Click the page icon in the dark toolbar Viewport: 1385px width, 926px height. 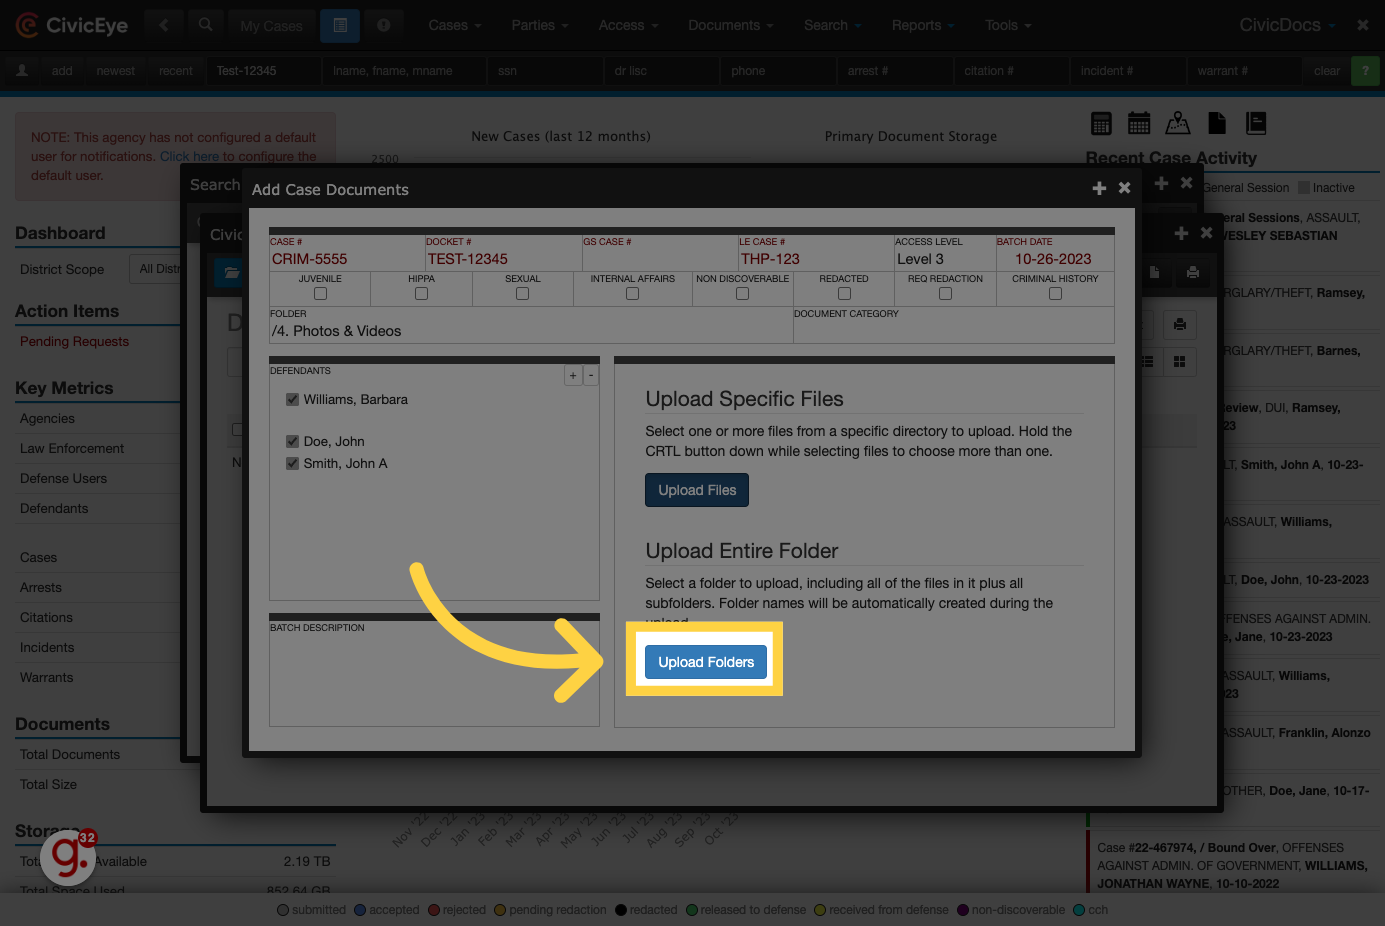coord(1154,272)
